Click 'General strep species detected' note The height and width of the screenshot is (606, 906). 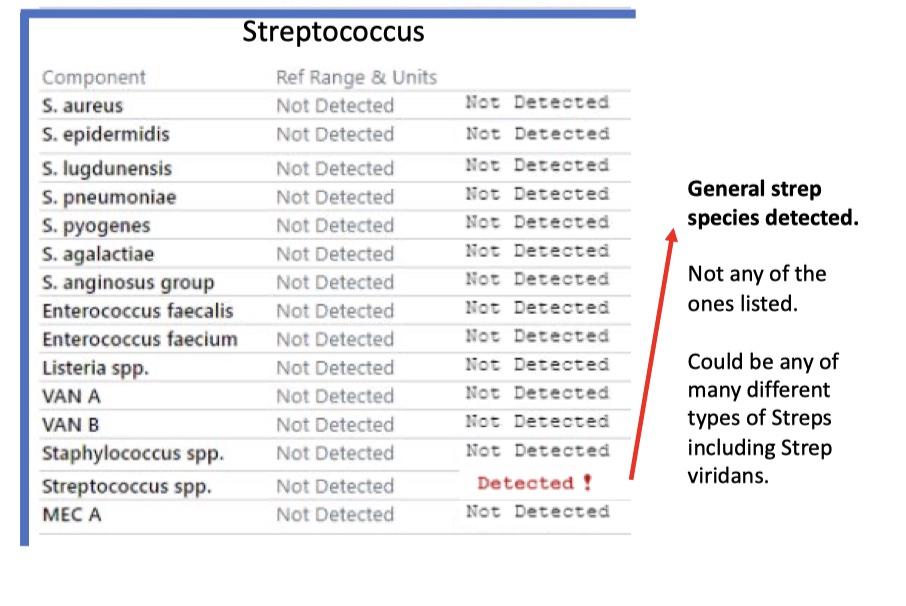tap(773, 203)
